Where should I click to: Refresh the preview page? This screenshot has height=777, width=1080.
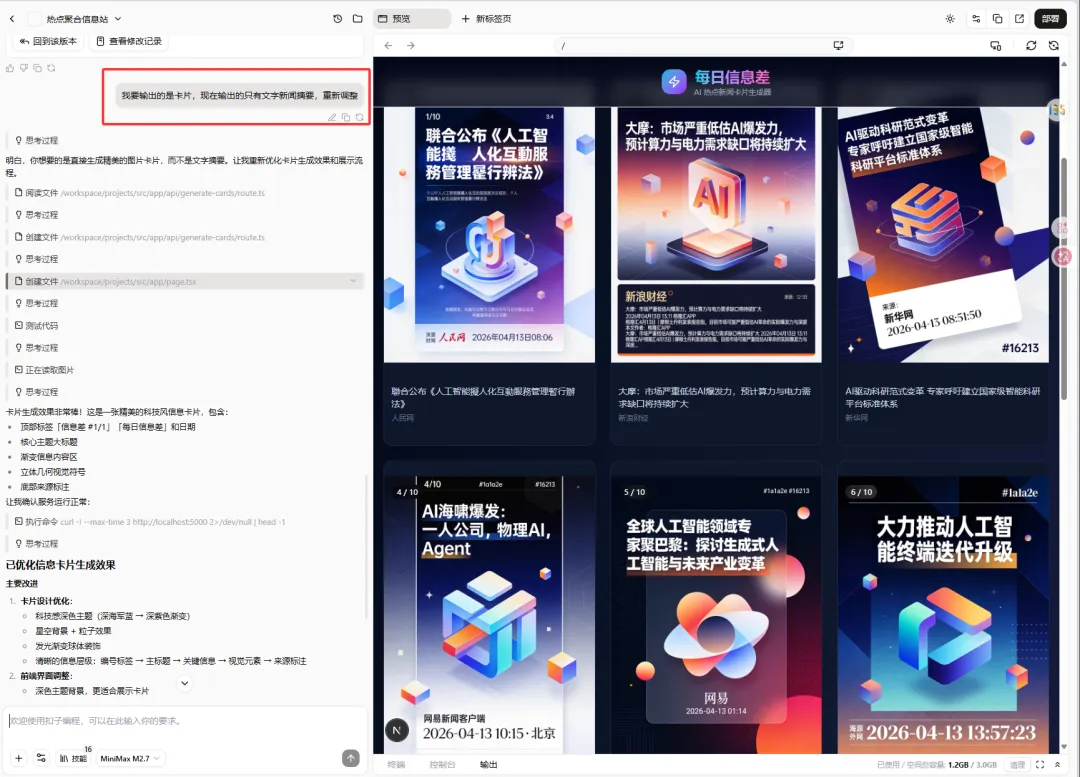tap(1030, 45)
